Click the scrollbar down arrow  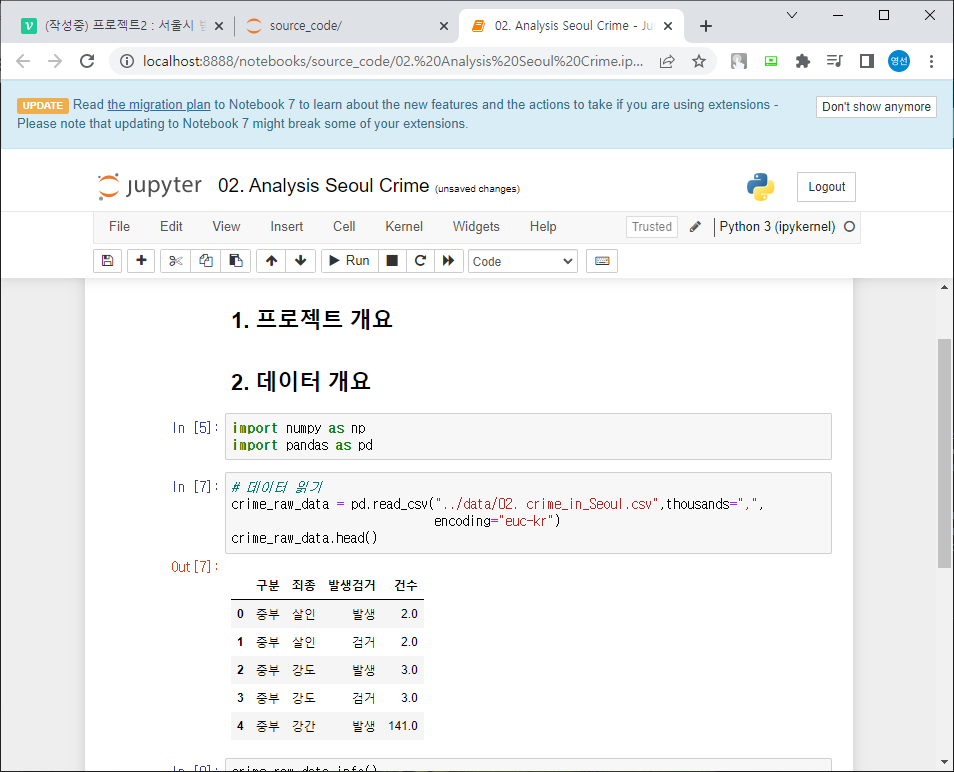[x=944, y=762]
